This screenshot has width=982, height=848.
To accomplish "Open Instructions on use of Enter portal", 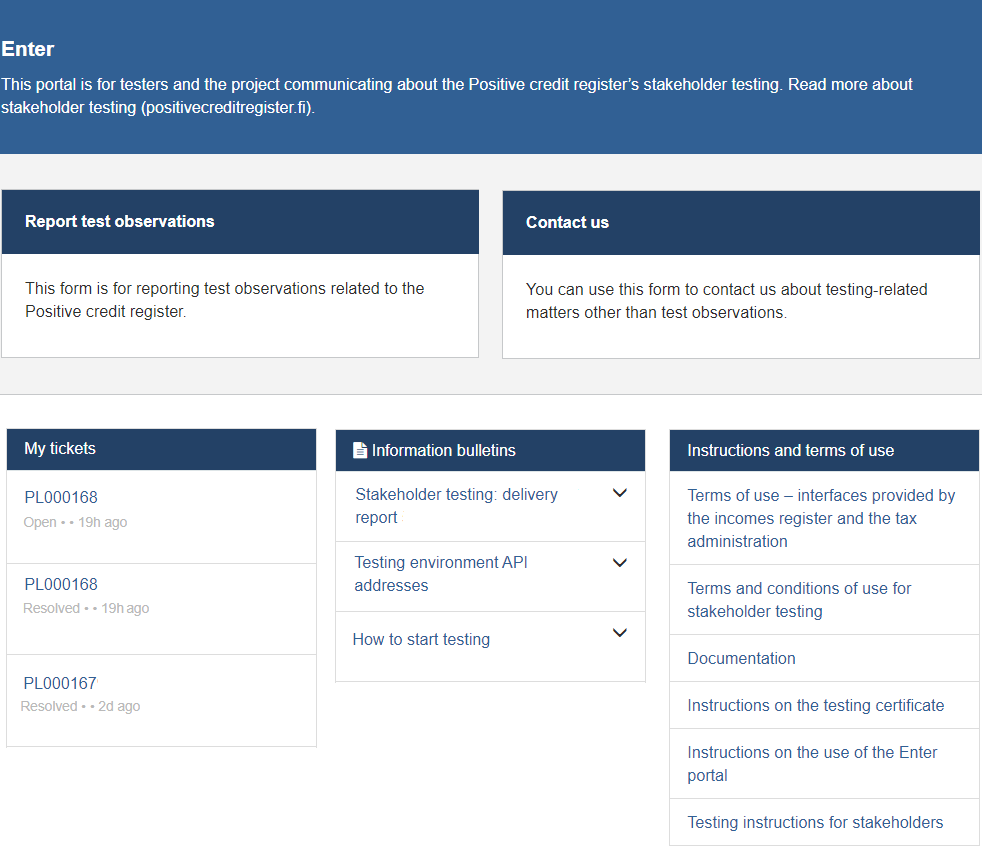I will (812, 763).
